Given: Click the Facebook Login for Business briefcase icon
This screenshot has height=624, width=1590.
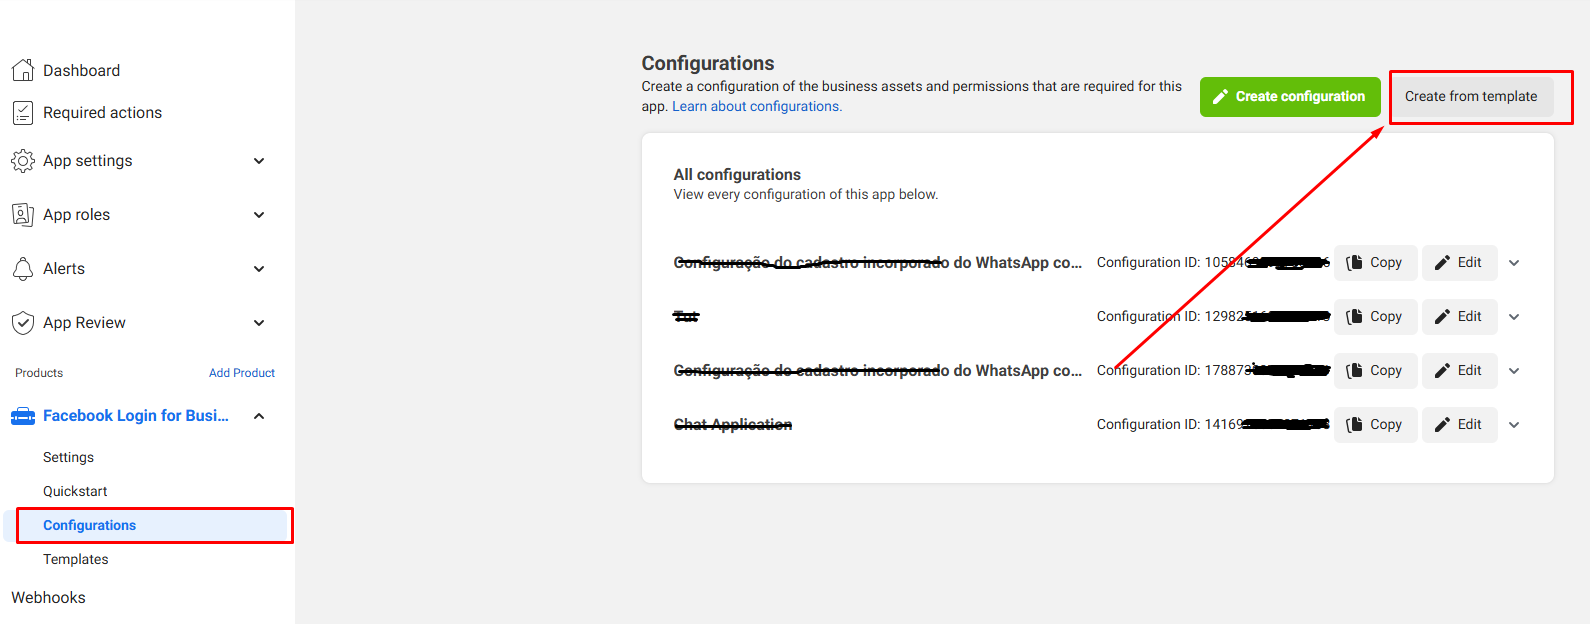Looking at the screenshot, I should coord(23,416).
